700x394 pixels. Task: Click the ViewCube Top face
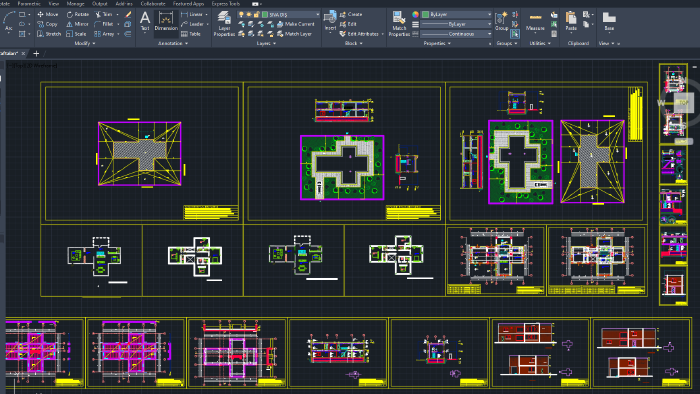point(683,102)
